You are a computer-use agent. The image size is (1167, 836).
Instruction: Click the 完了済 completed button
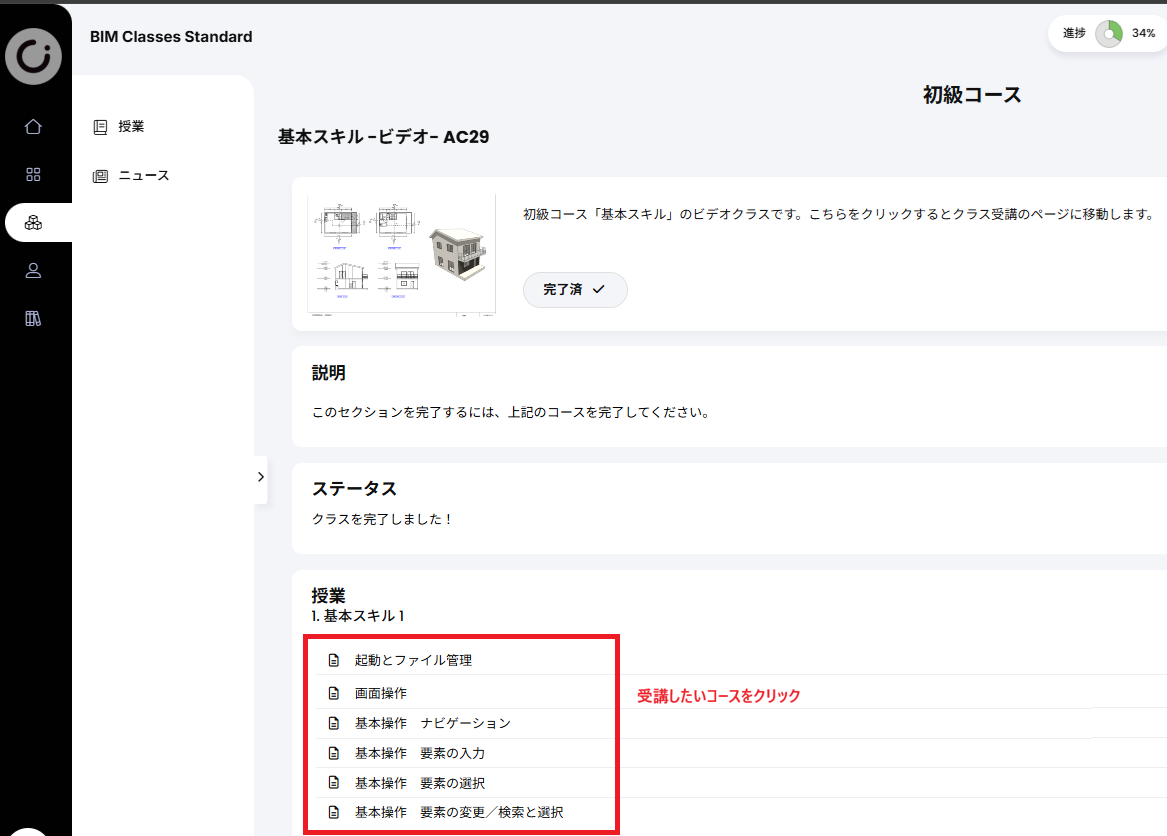[575, 290]
